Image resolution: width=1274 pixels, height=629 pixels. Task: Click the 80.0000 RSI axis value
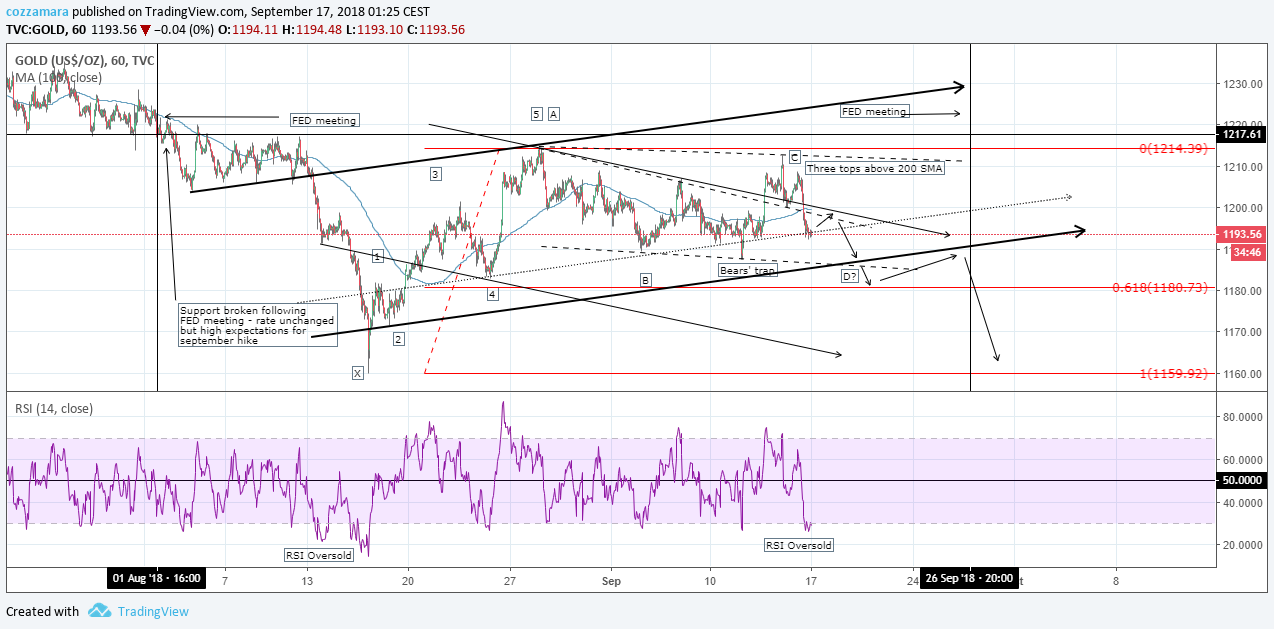[1243, 418]
